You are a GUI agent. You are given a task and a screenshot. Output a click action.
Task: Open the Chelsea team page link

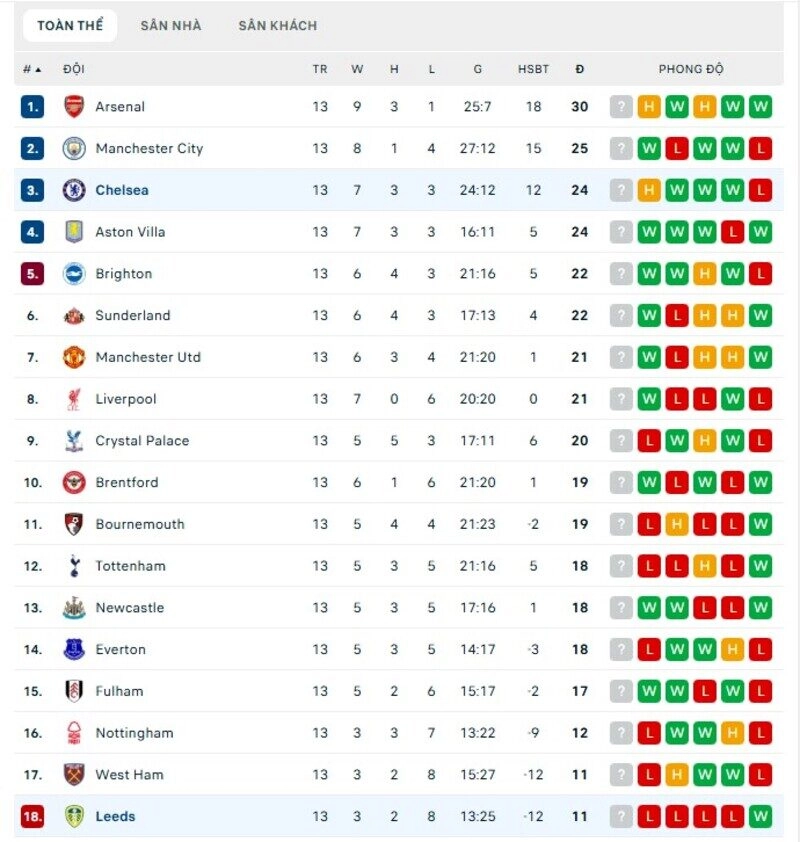123,189
